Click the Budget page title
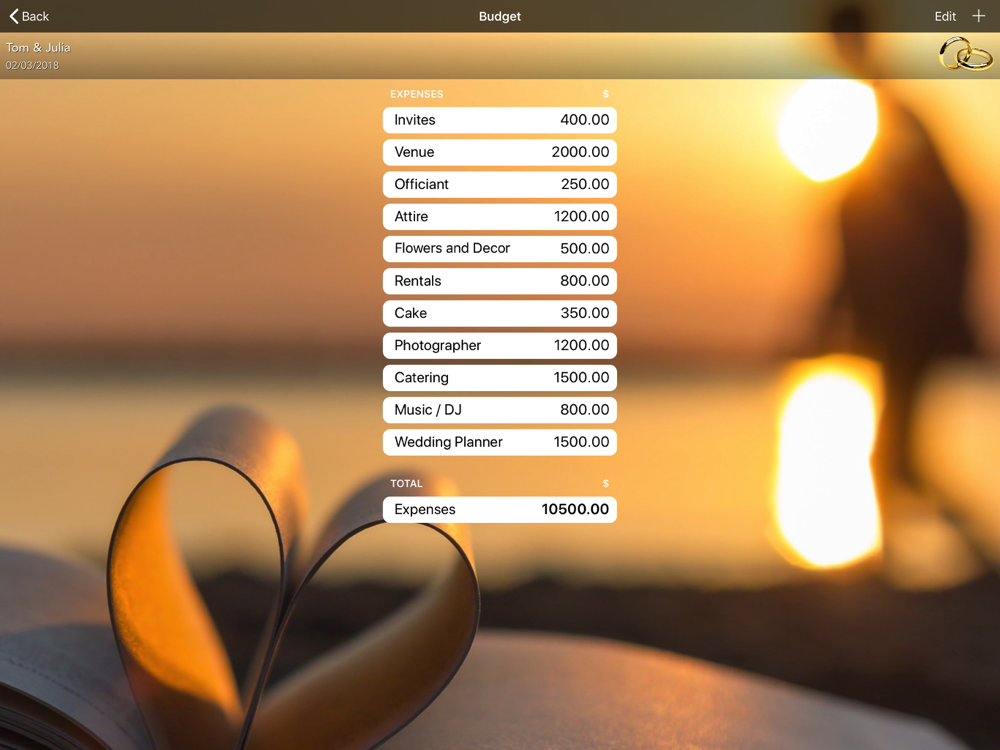 point(499,17)
